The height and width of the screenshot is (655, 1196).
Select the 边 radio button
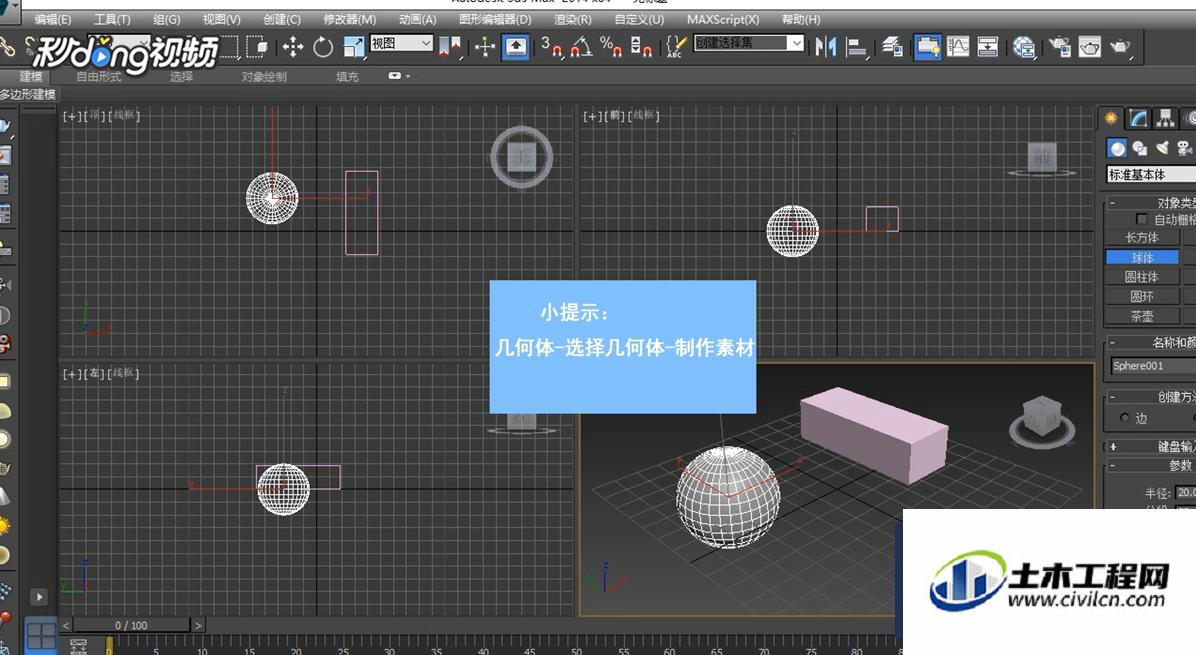click(1125, 418)
